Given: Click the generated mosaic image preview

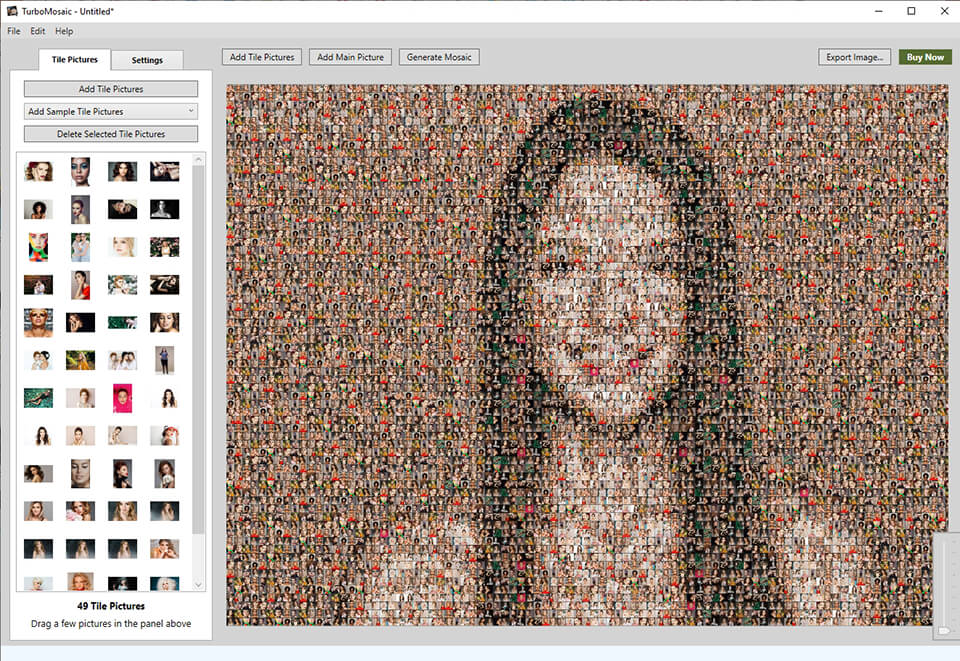Looking at the screenshot, I should pyautogui.click(x=587, y=354).
